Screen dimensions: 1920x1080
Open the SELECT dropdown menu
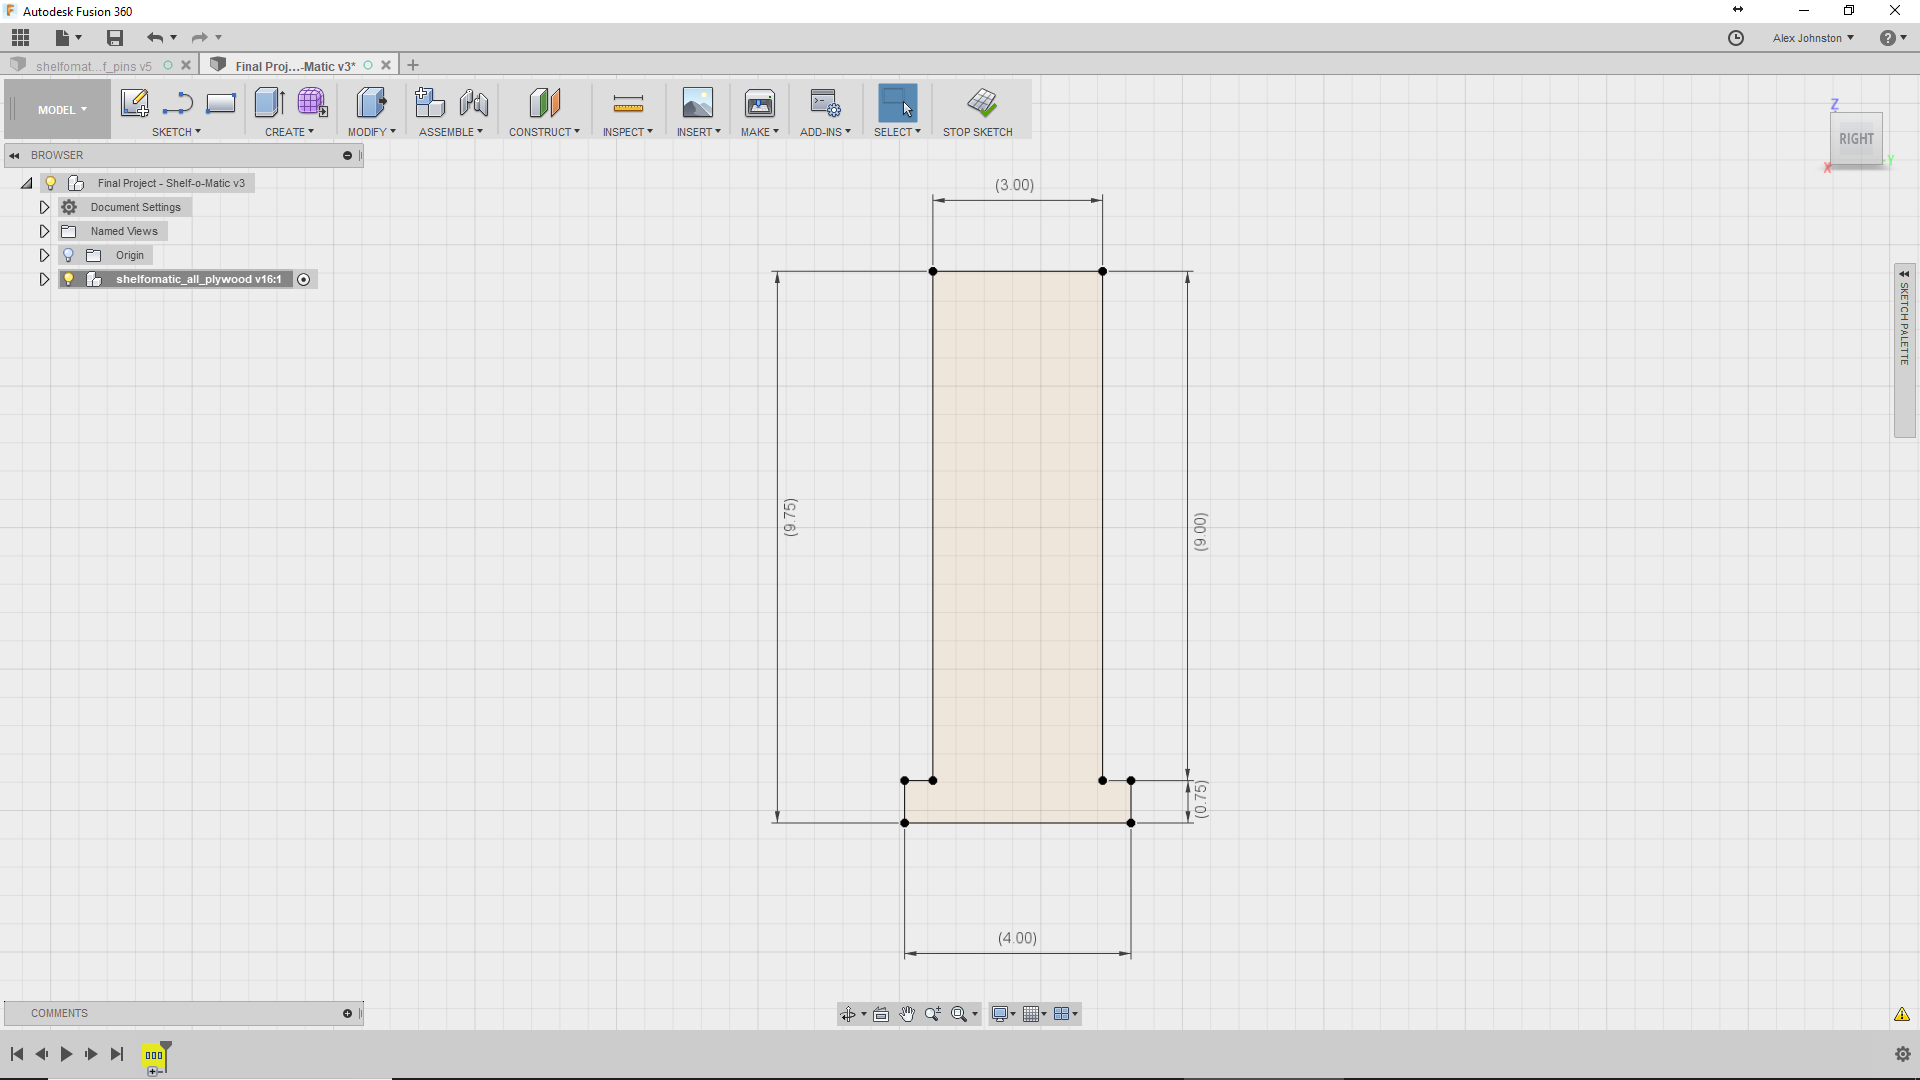click(x=918, y=132)
